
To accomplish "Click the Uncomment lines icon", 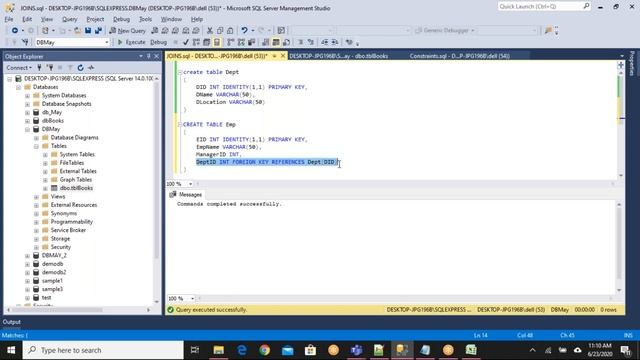I will pos(311,42).
